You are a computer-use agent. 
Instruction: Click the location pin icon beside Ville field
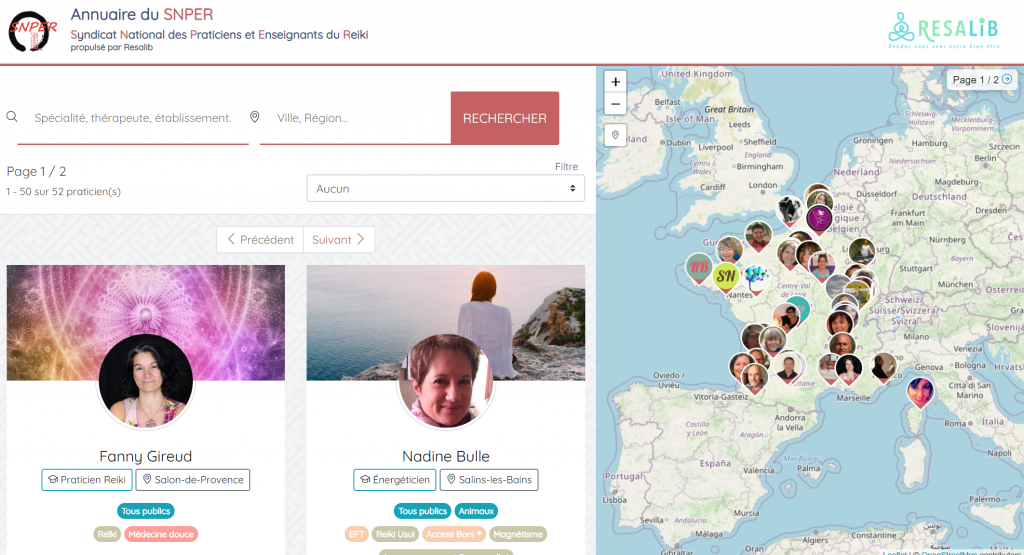(255, 117)
